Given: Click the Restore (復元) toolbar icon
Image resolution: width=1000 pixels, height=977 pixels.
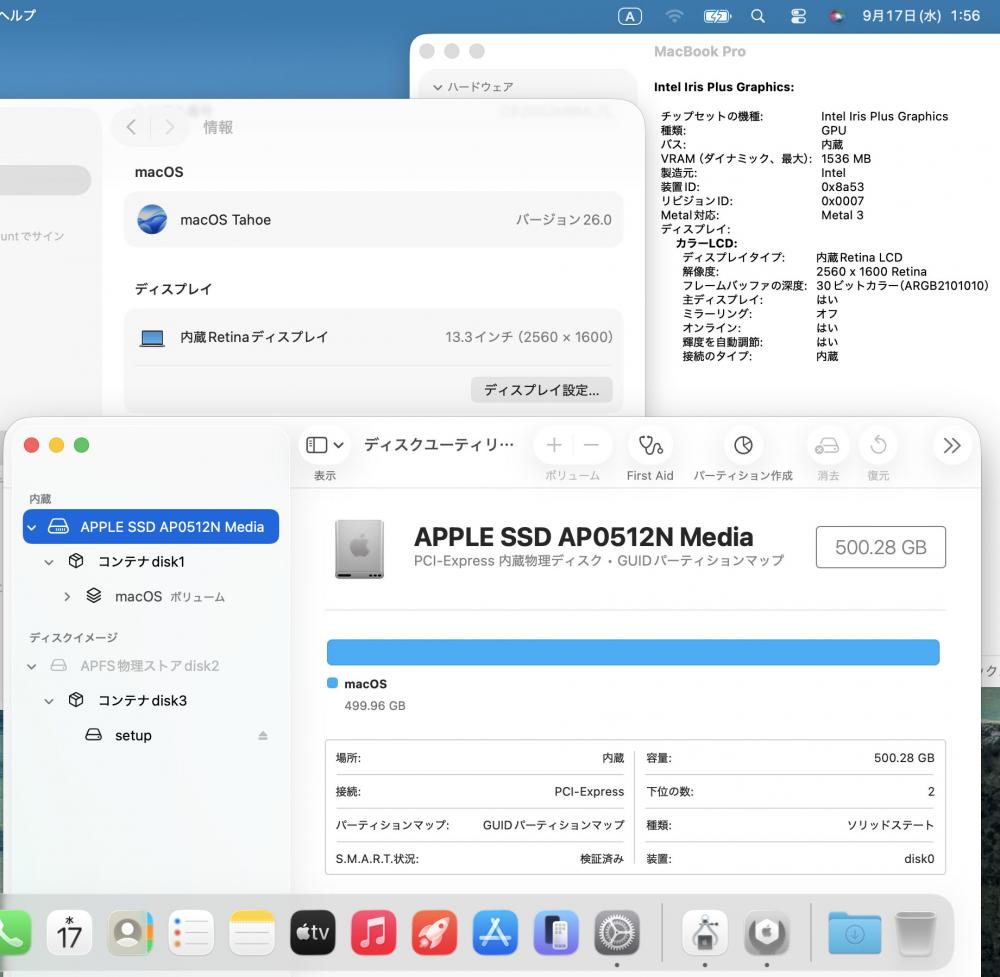Looking at the screenshot, I should (x=878, y=446).
